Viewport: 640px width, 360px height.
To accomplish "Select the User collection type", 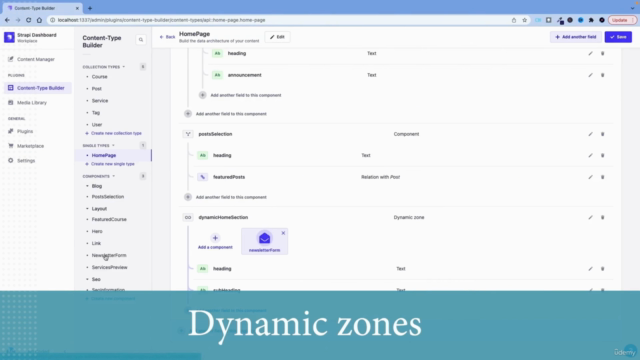I will [97, 124].
